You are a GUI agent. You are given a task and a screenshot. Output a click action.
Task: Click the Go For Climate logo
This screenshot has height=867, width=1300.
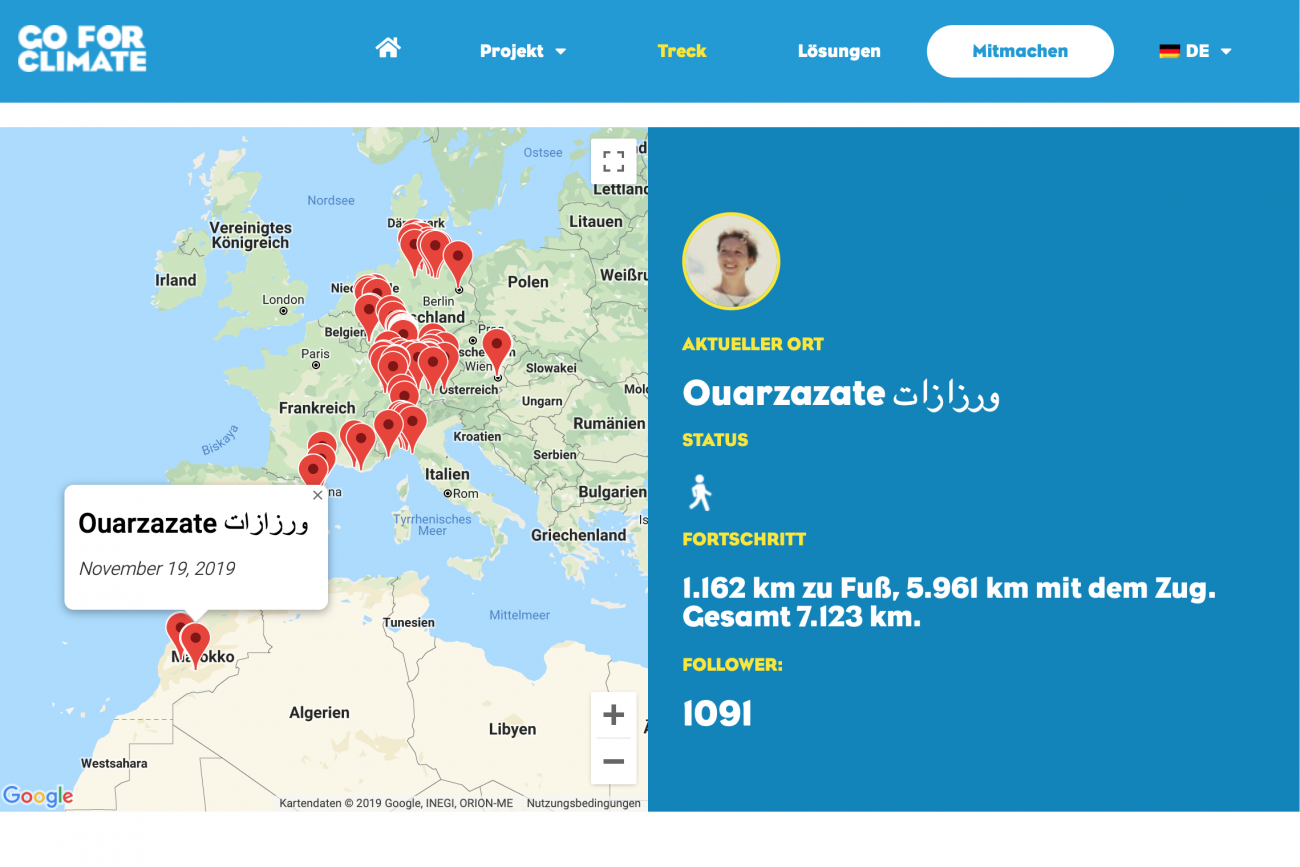(82, 50)
